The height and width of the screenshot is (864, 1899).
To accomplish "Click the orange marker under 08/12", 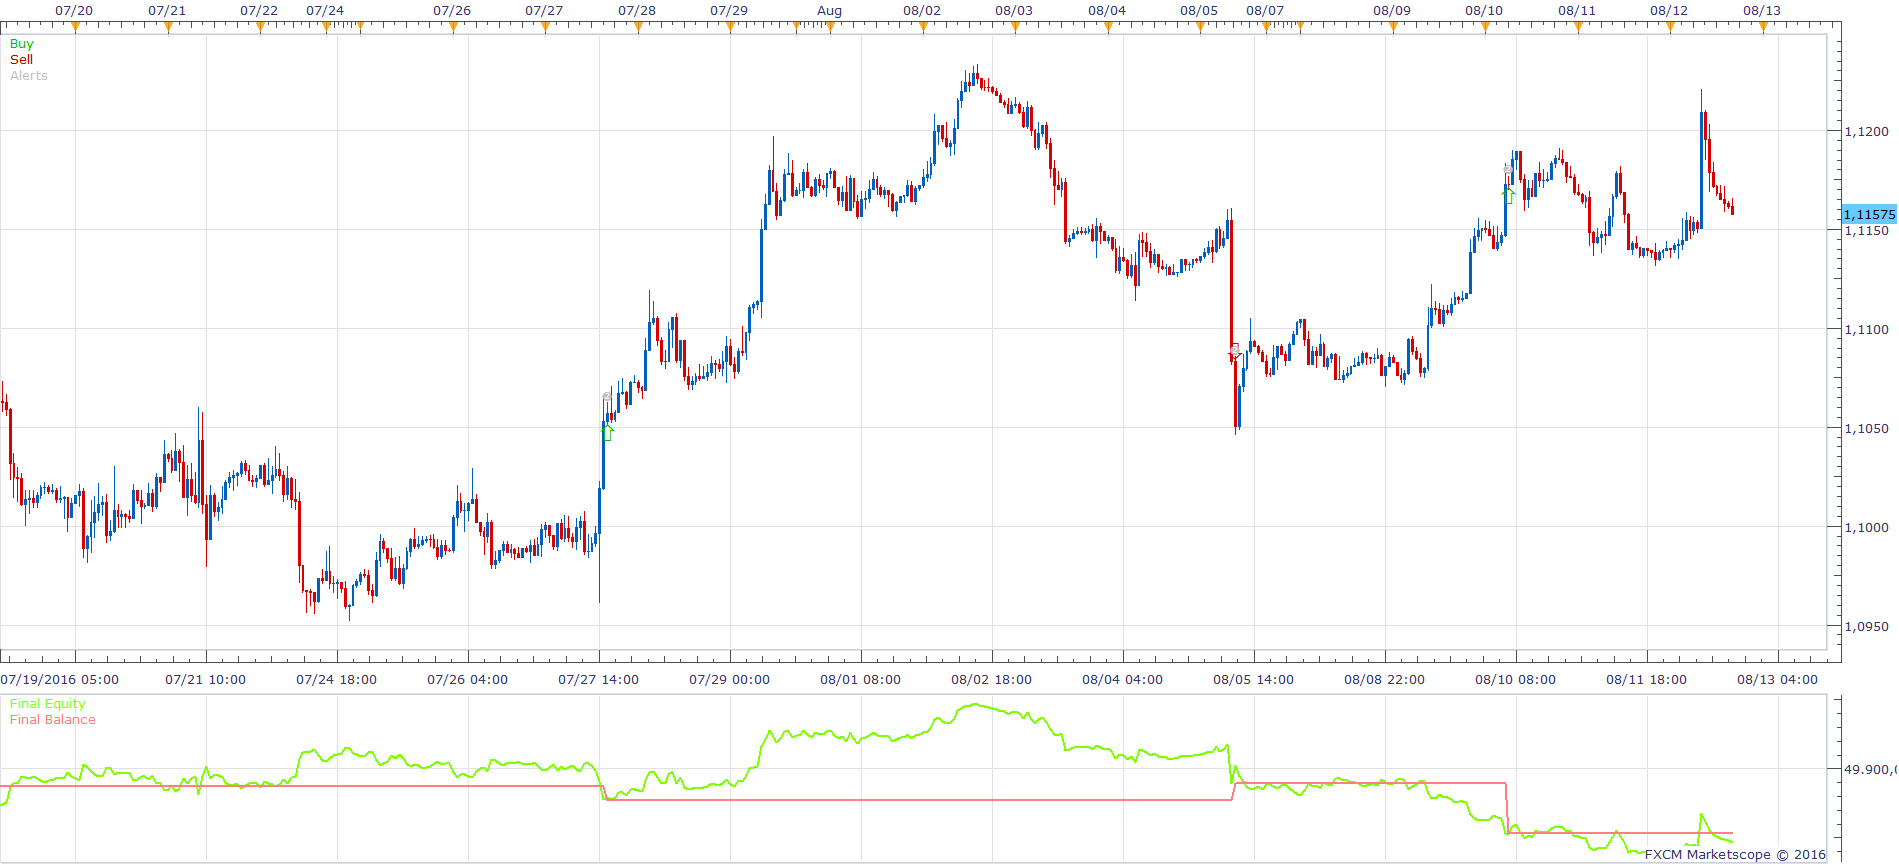I will pyautogui.click(x=1670, y=27).
